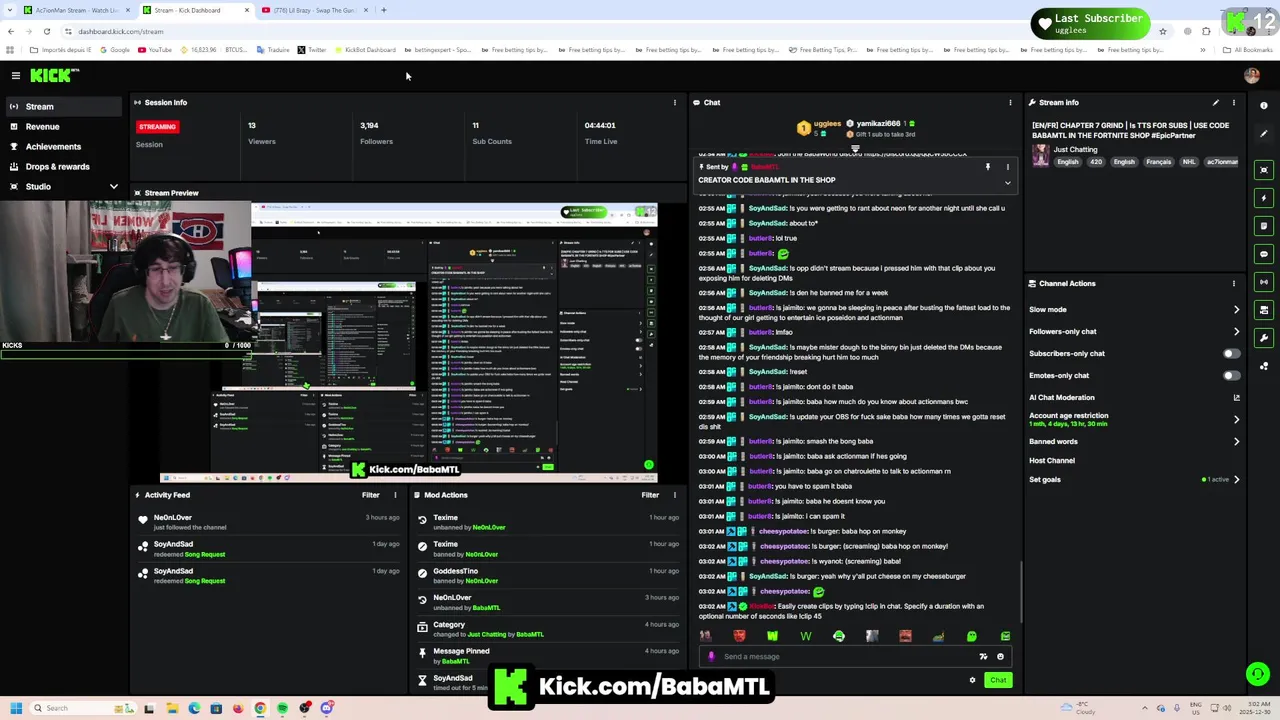Viewport: 1280px width, 720px height.
Task: Expand Followers-only chat settings
Action: point(1236,331)
